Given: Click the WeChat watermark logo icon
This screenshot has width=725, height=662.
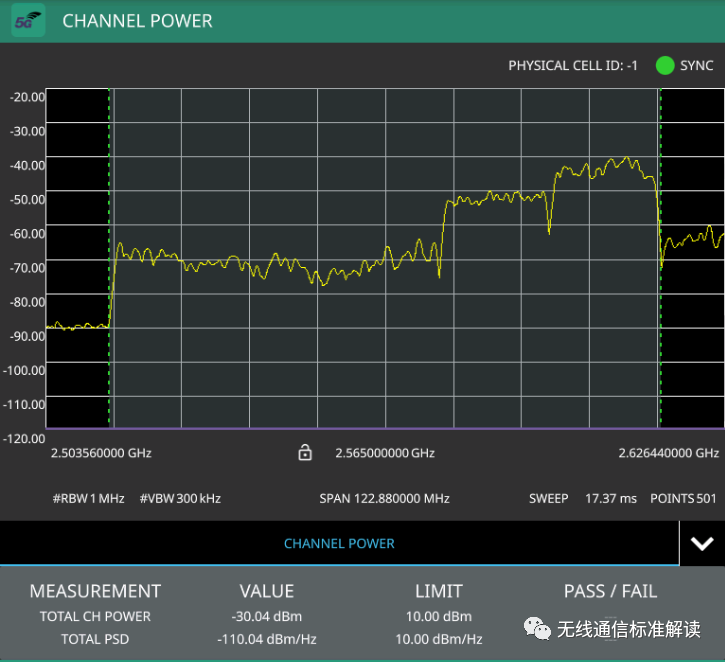Looking at the screenshot, I should coord(538,629).
